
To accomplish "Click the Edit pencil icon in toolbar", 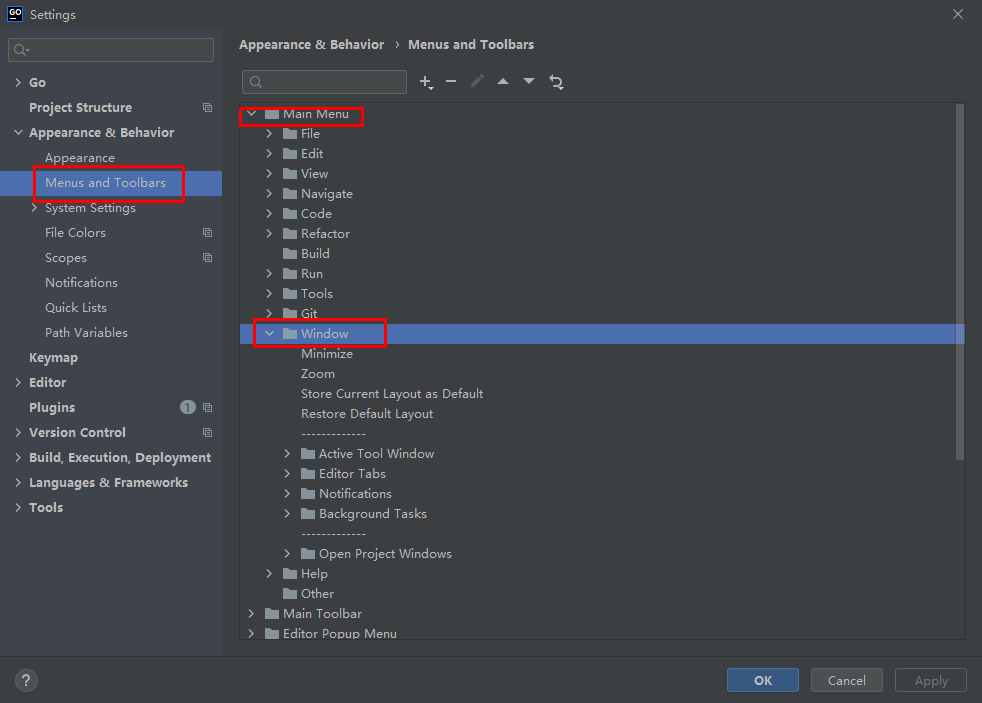I will (x=477, y=81).
